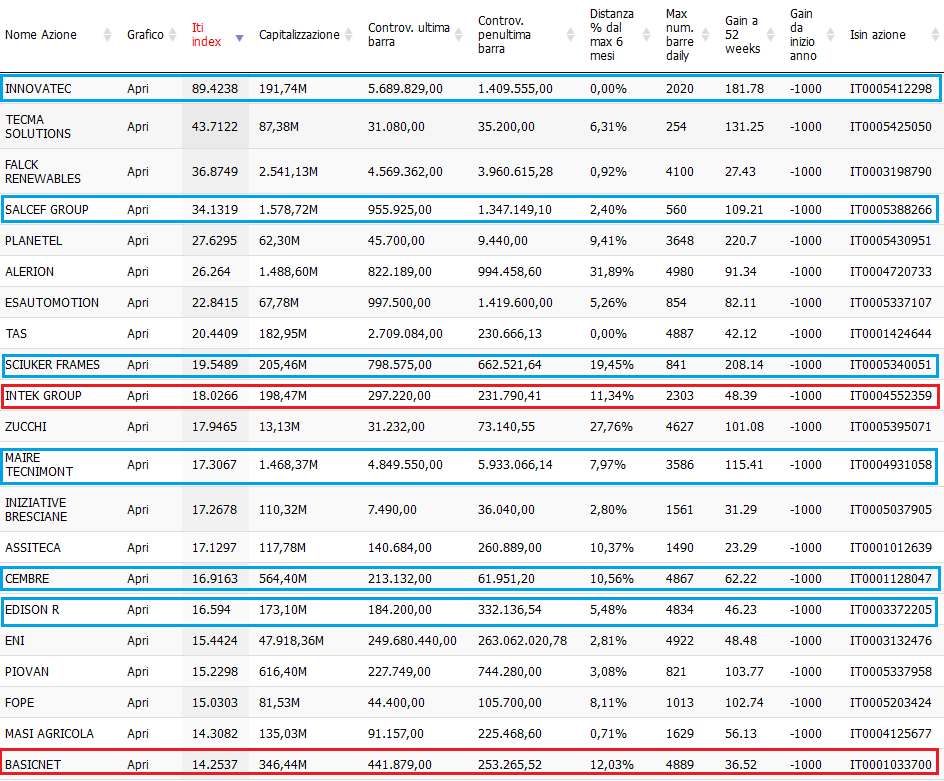Select the INNOVATEC stock name

(38, 89)
